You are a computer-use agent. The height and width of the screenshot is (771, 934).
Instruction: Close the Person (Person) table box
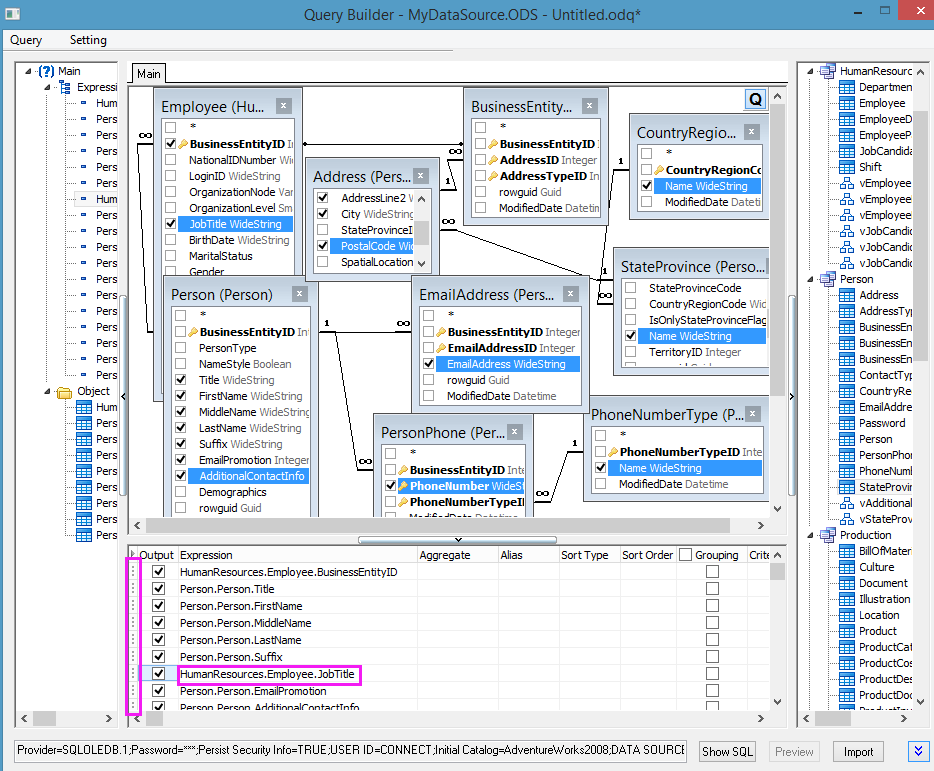(x=300, y=294)
